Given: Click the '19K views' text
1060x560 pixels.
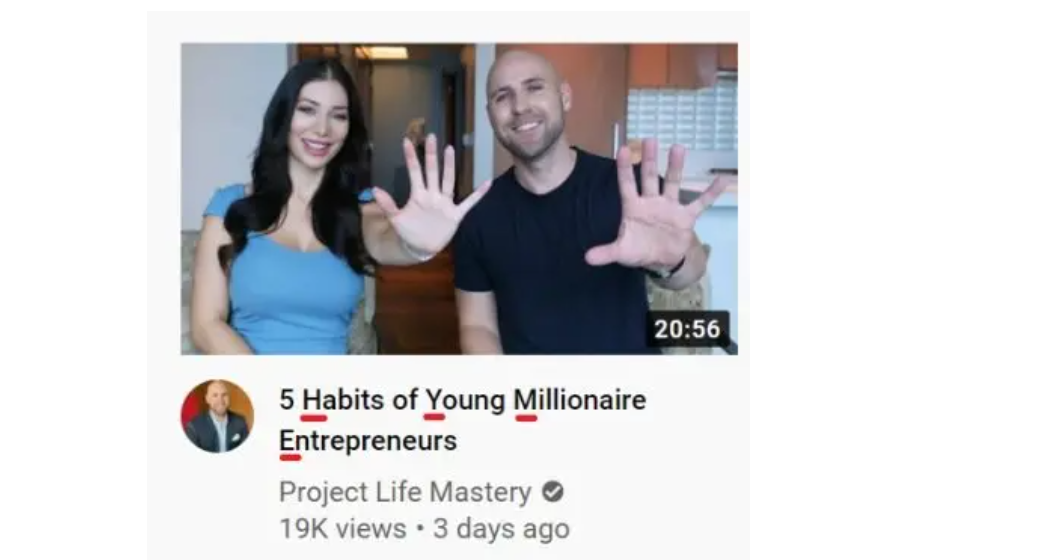Looking at the screenshot, I should tap(343, 529).
